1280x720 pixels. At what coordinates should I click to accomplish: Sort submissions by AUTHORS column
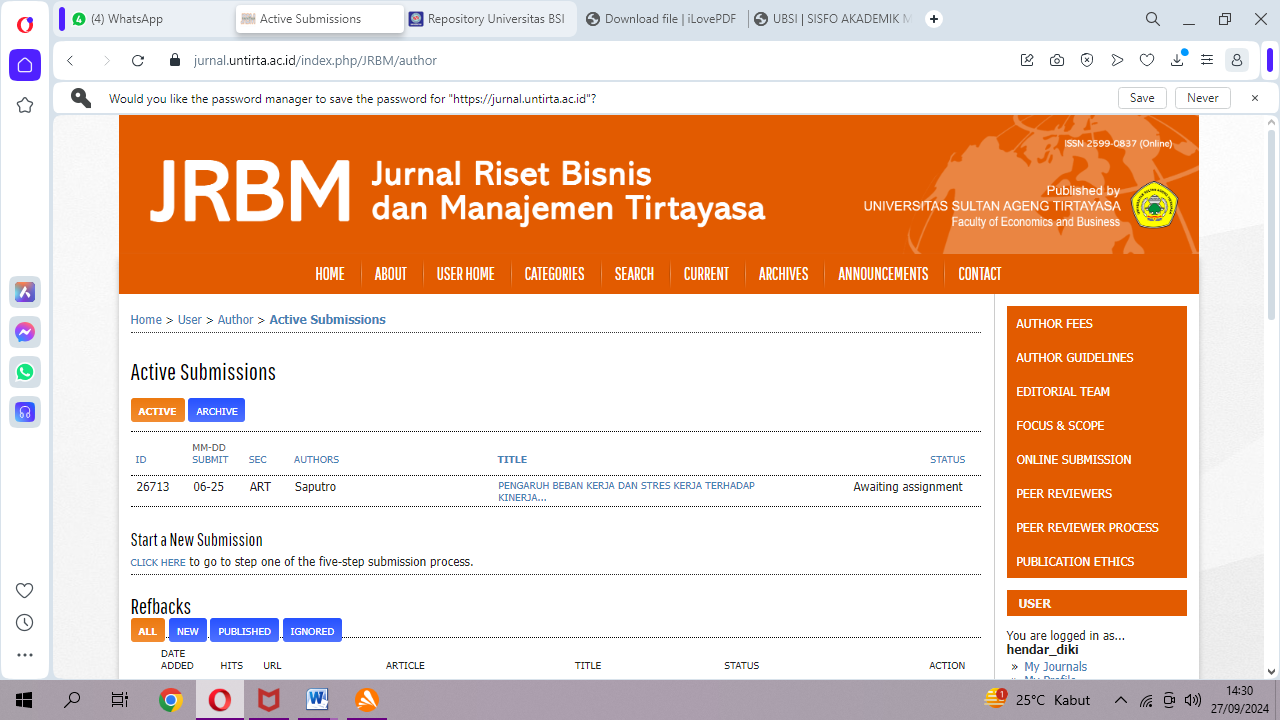click(x=316, y=460)
